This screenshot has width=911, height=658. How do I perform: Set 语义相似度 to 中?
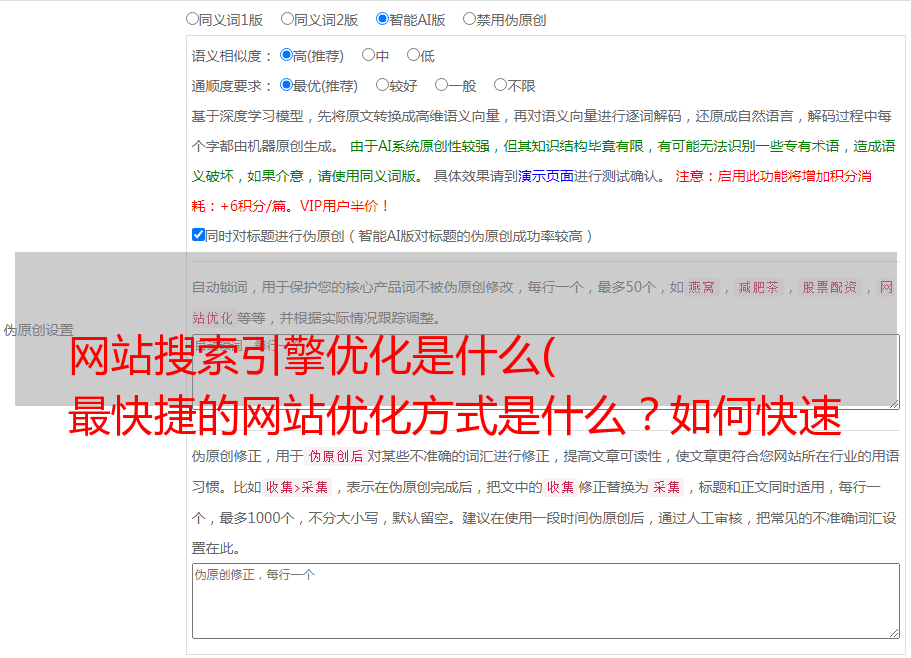[368, 55]
